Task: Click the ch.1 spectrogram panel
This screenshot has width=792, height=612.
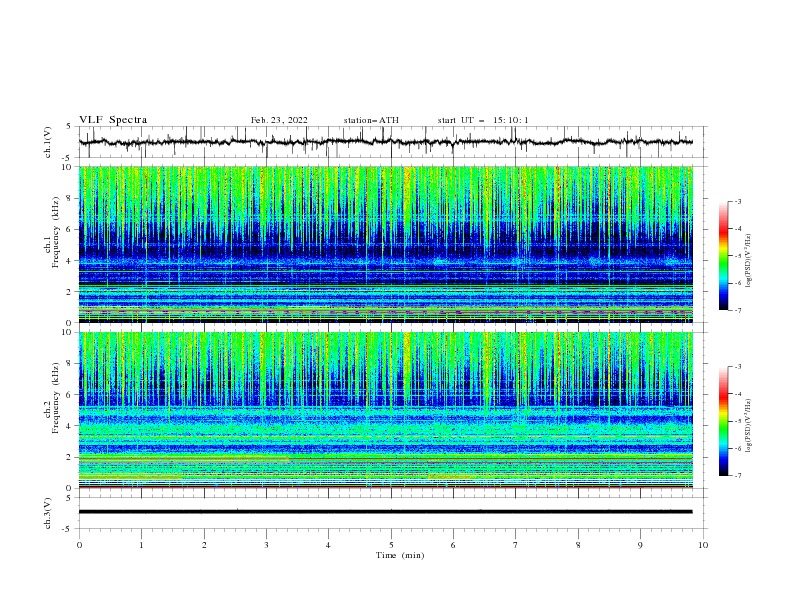Action: click(x=386, y=244)
